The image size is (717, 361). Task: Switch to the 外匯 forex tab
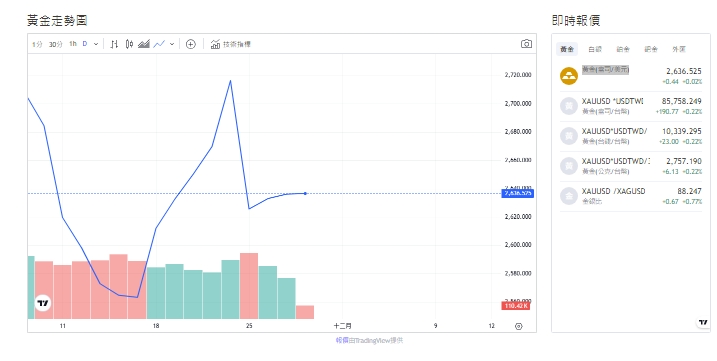(x=679, y=49)
